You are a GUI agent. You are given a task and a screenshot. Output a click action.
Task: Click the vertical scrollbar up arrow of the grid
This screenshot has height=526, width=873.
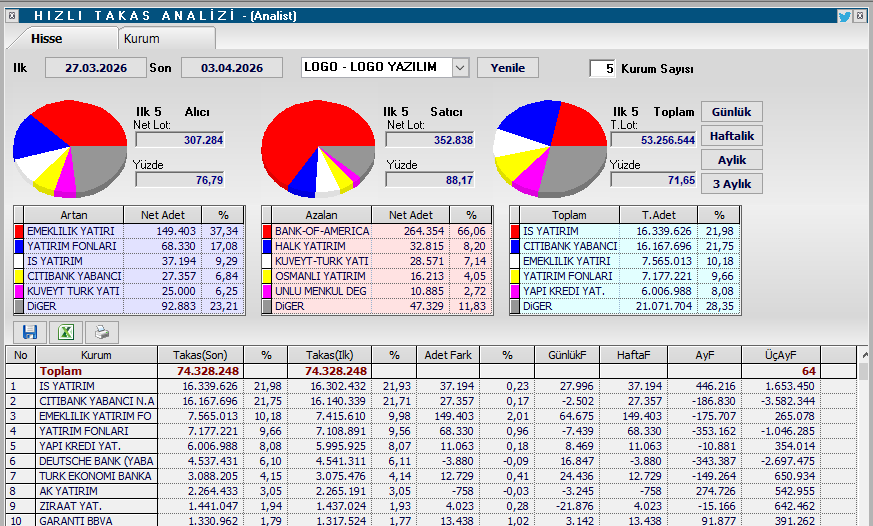pos(864,355)
